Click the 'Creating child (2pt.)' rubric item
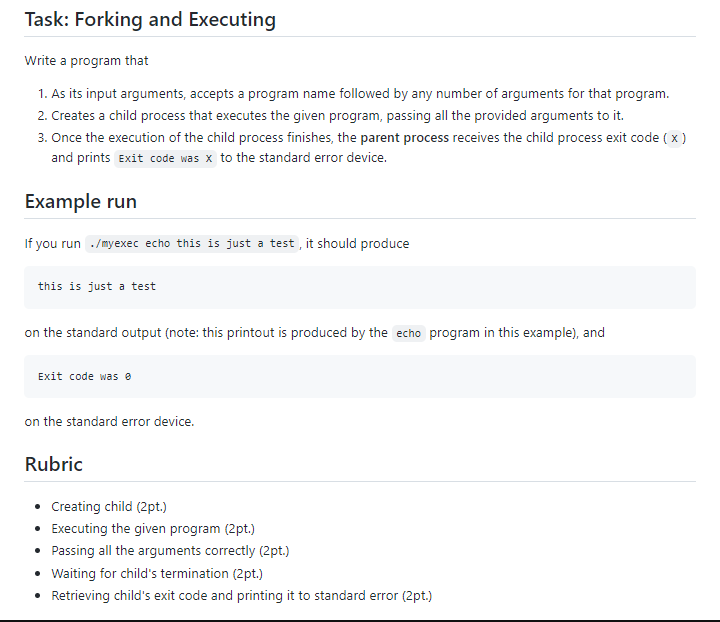This screenshot has width=720, height=622. pos(109,507)
